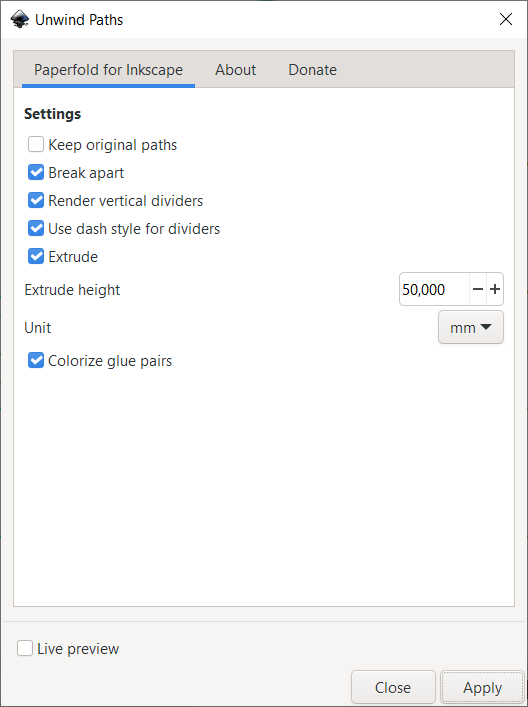Disable Use dash style for dividers

(x=36, y=229)
